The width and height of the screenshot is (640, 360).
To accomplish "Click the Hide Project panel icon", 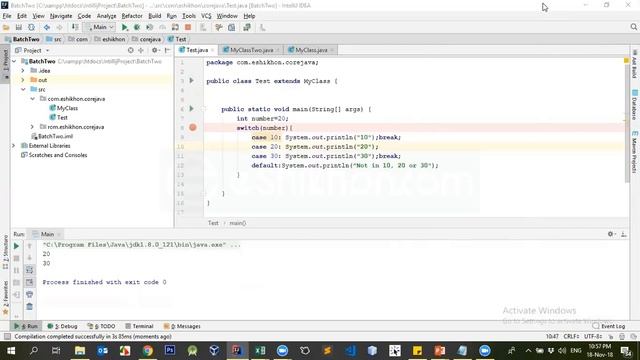I will [167, 50].
